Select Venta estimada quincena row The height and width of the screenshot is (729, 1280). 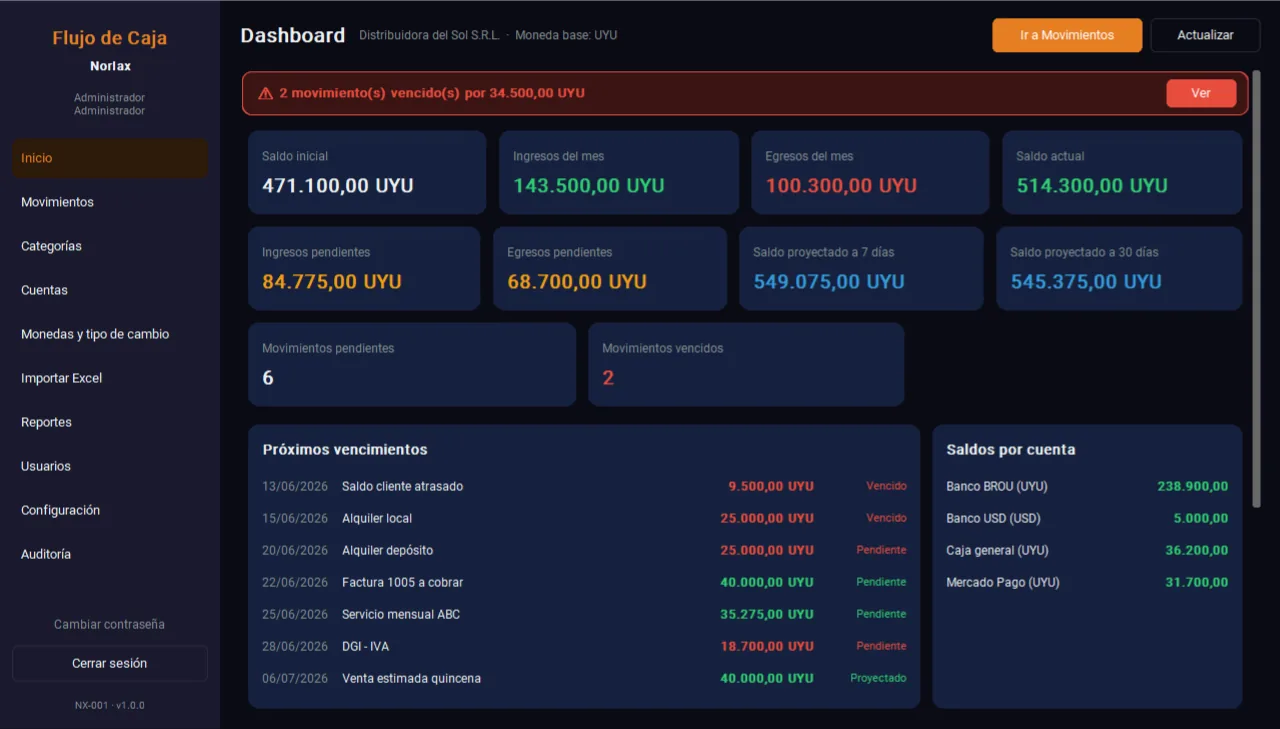[x=584, y=678]
